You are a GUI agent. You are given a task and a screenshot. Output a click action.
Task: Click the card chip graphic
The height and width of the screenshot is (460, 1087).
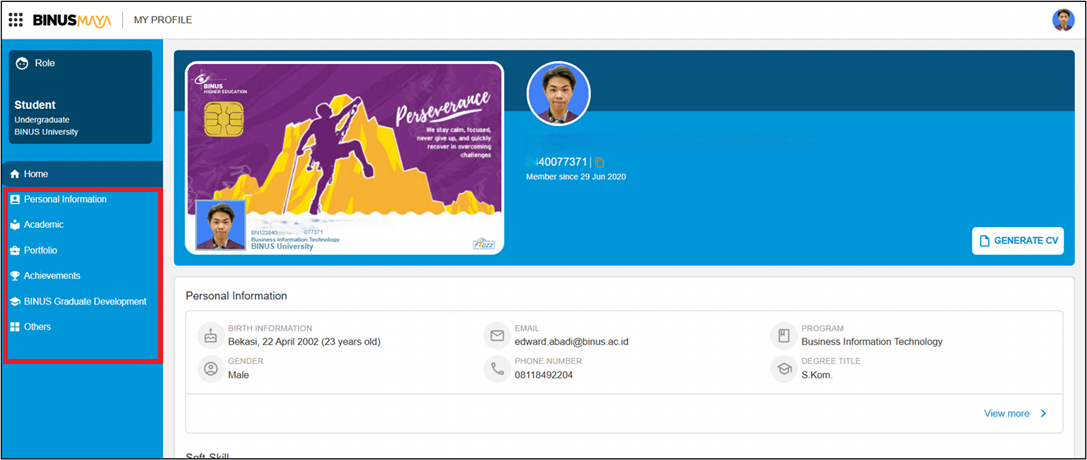(224, 121)
